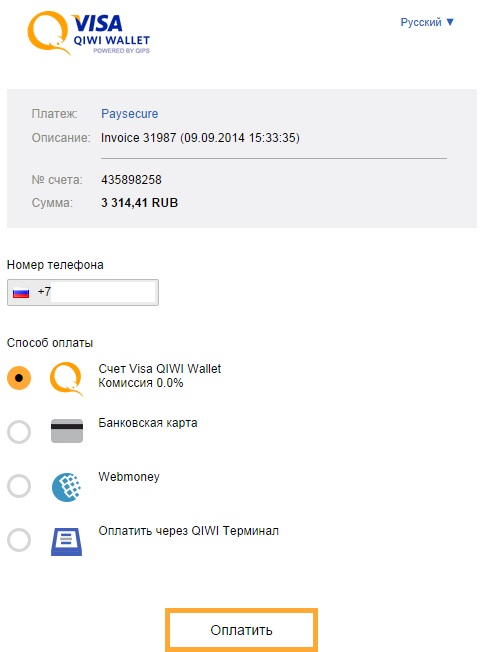Image resolution: width=482 pixels, height=652 pixels.
Task: Select the Webmoney radio button
Action: (19, 486)
